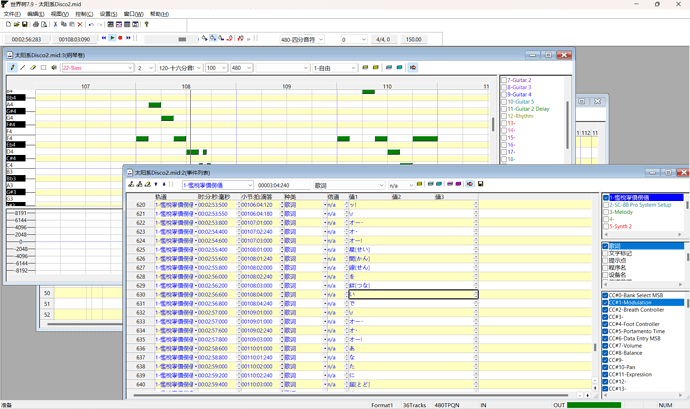Click the 4/4, 0 time signature button
Viewport: 690px width, 409px height.
click(x=383, y=39)
